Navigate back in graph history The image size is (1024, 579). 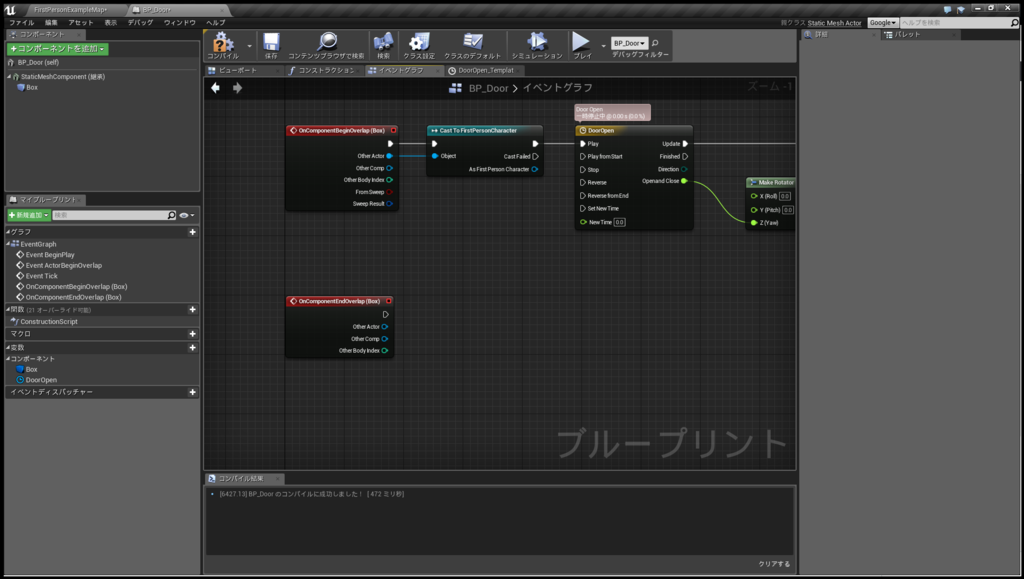click(x=216, y=87)
